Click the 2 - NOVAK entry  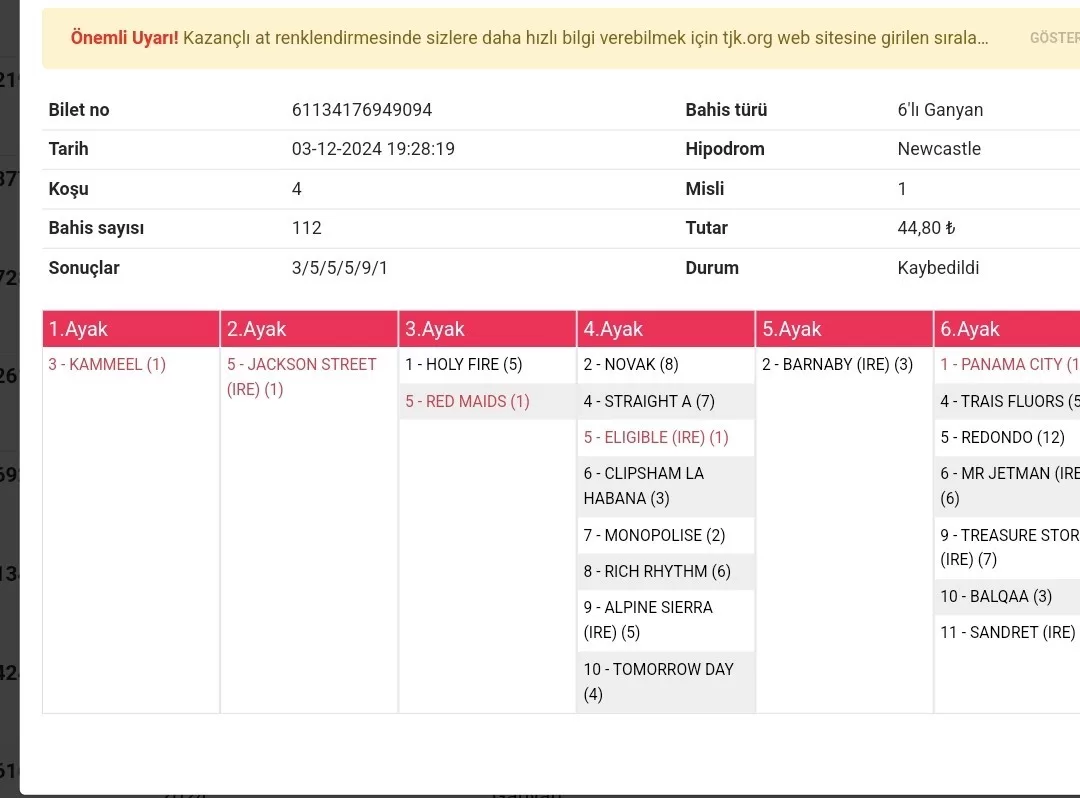[x=630, y=365]
